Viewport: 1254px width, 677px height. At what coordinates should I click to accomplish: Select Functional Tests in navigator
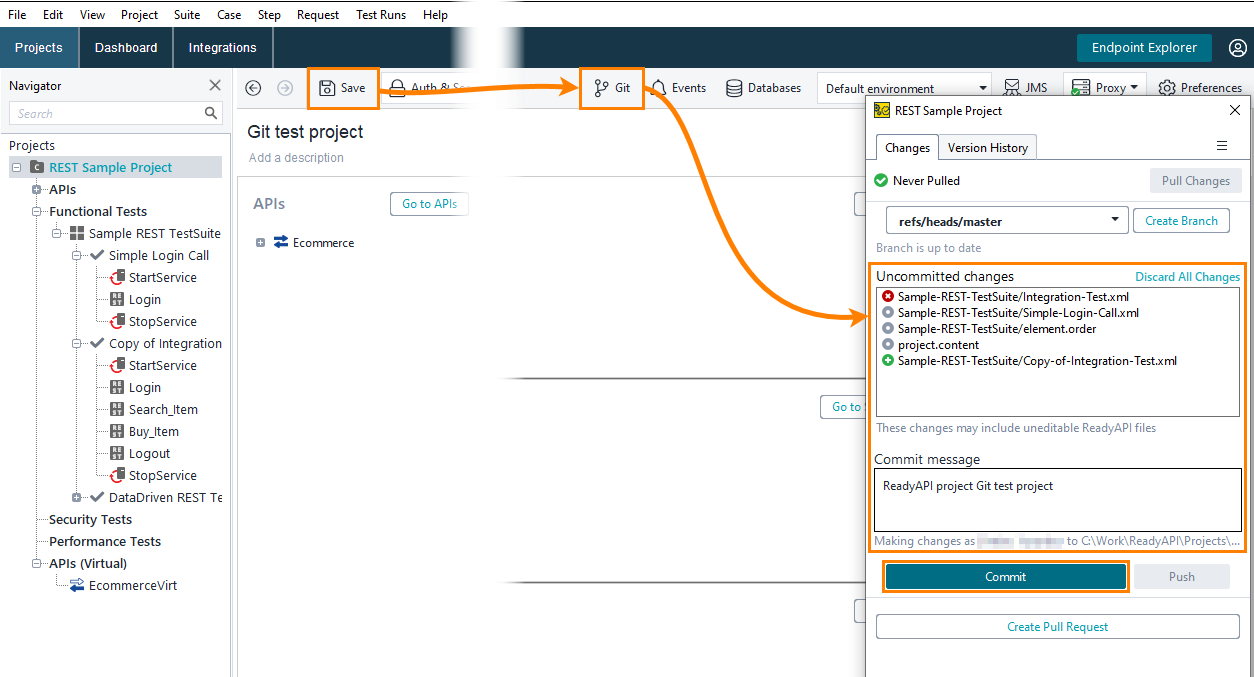tap(98, 211)
